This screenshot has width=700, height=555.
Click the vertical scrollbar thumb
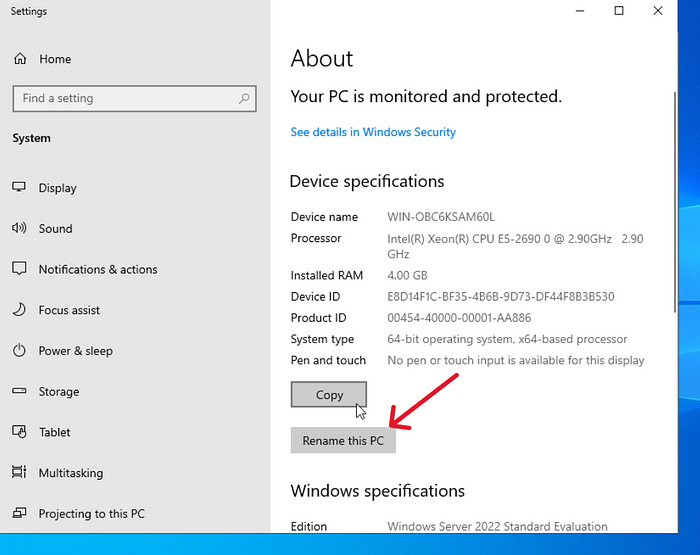click(675, 202)
